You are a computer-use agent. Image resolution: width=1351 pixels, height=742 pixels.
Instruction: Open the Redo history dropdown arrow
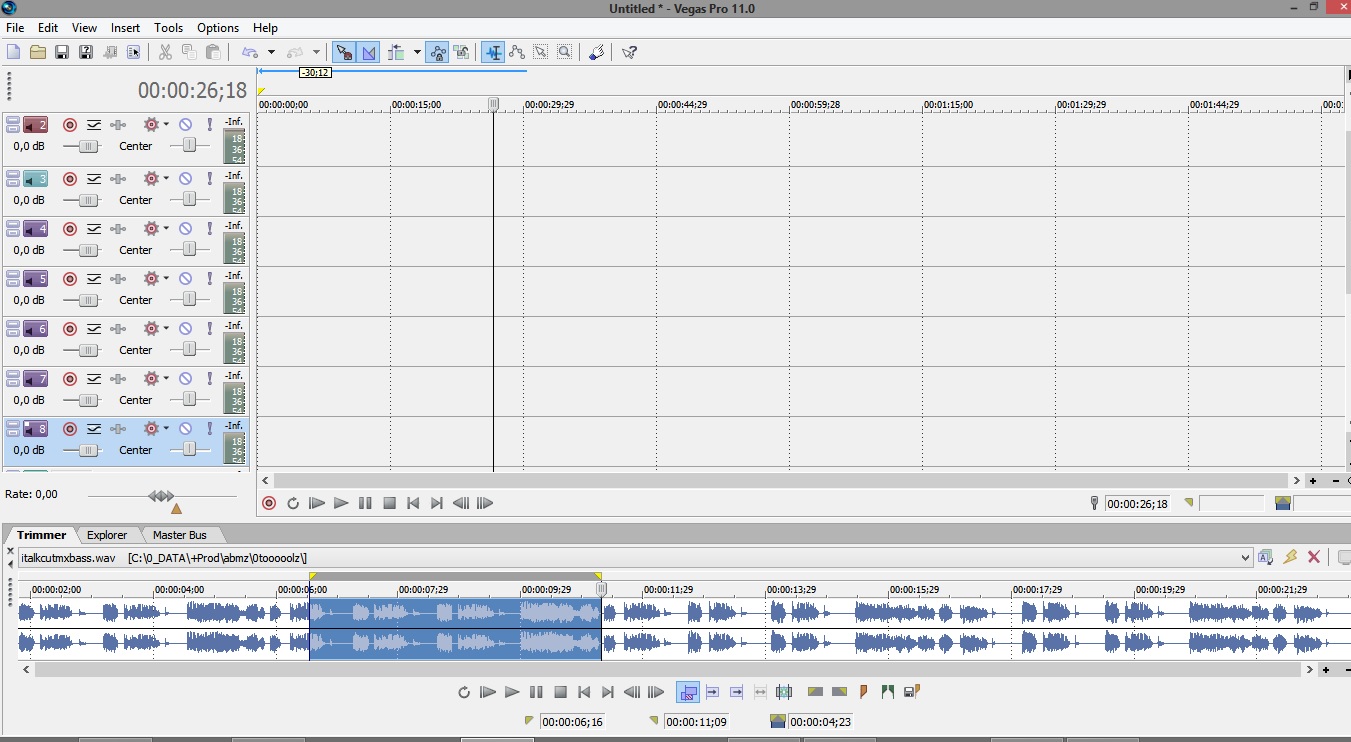pyautogui.click(x=317, y=52)
